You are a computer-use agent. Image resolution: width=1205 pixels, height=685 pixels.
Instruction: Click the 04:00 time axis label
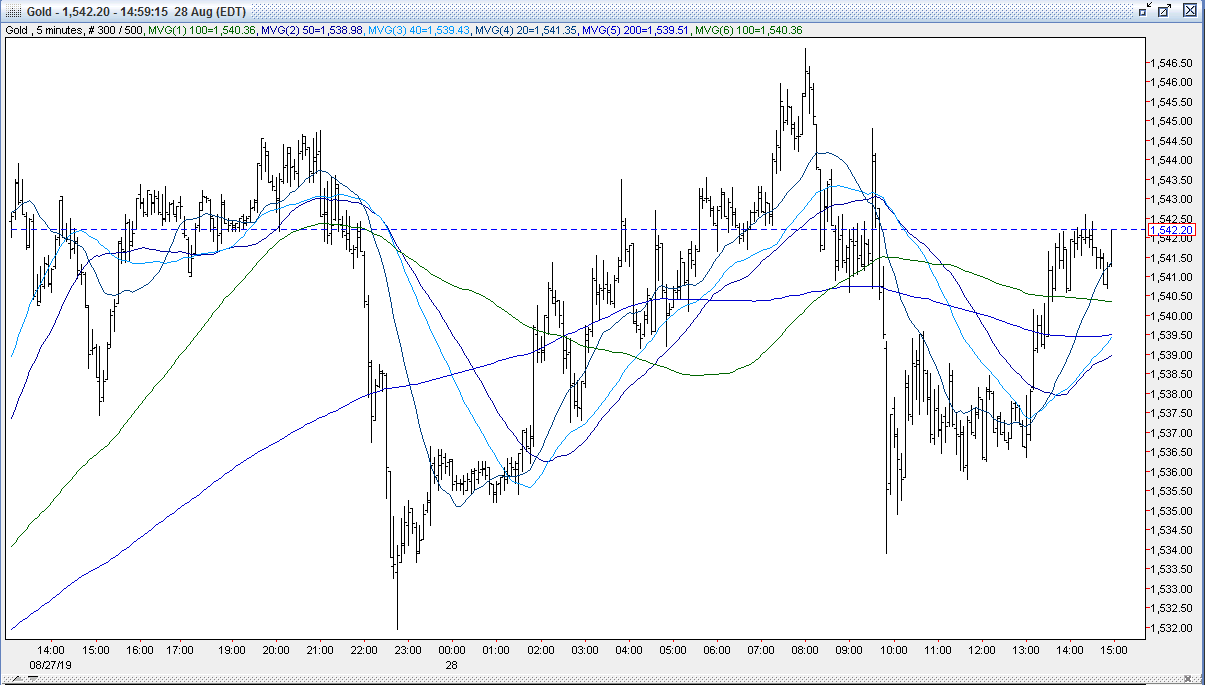(629, 651)
